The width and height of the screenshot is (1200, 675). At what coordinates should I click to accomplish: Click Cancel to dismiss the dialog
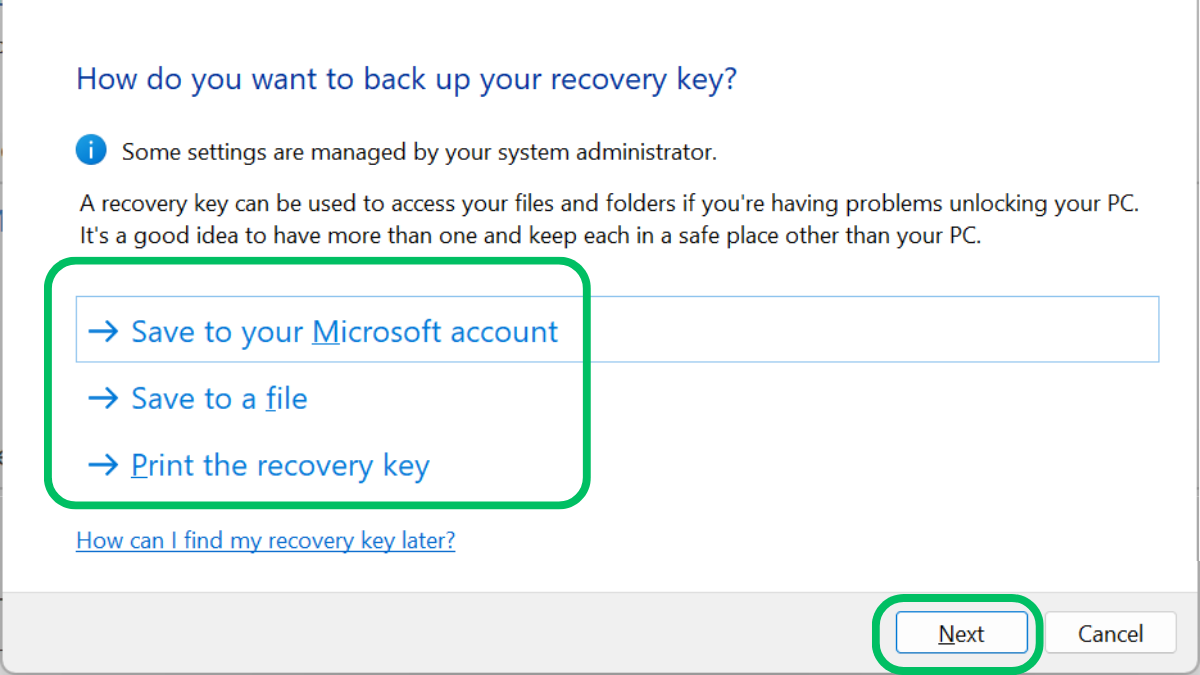1110,633
